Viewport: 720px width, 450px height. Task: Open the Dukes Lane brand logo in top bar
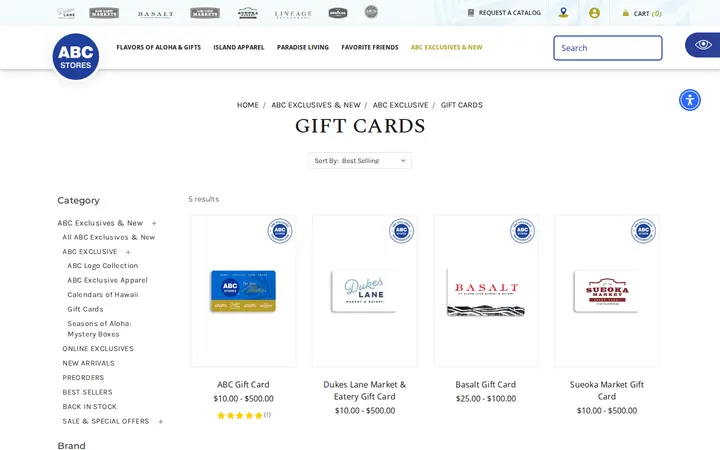click(66, 13)
